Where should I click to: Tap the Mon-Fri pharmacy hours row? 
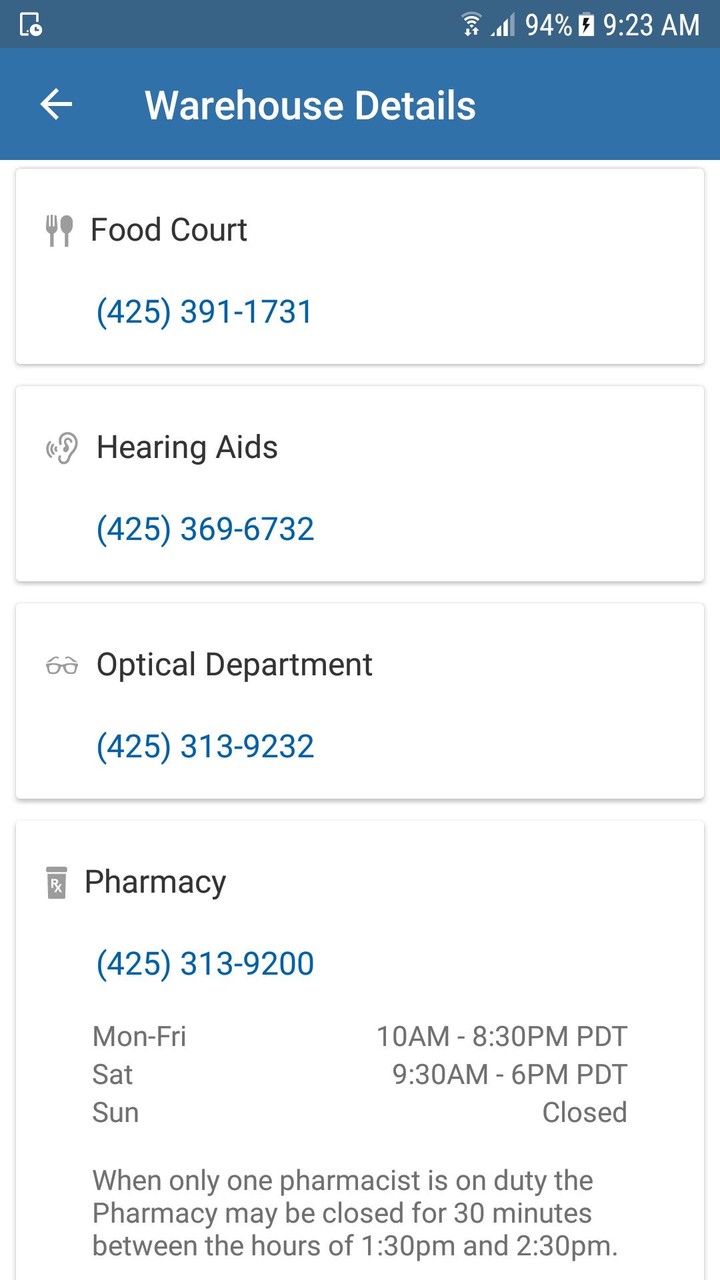pyautogui.click(x=360, y=1036)
